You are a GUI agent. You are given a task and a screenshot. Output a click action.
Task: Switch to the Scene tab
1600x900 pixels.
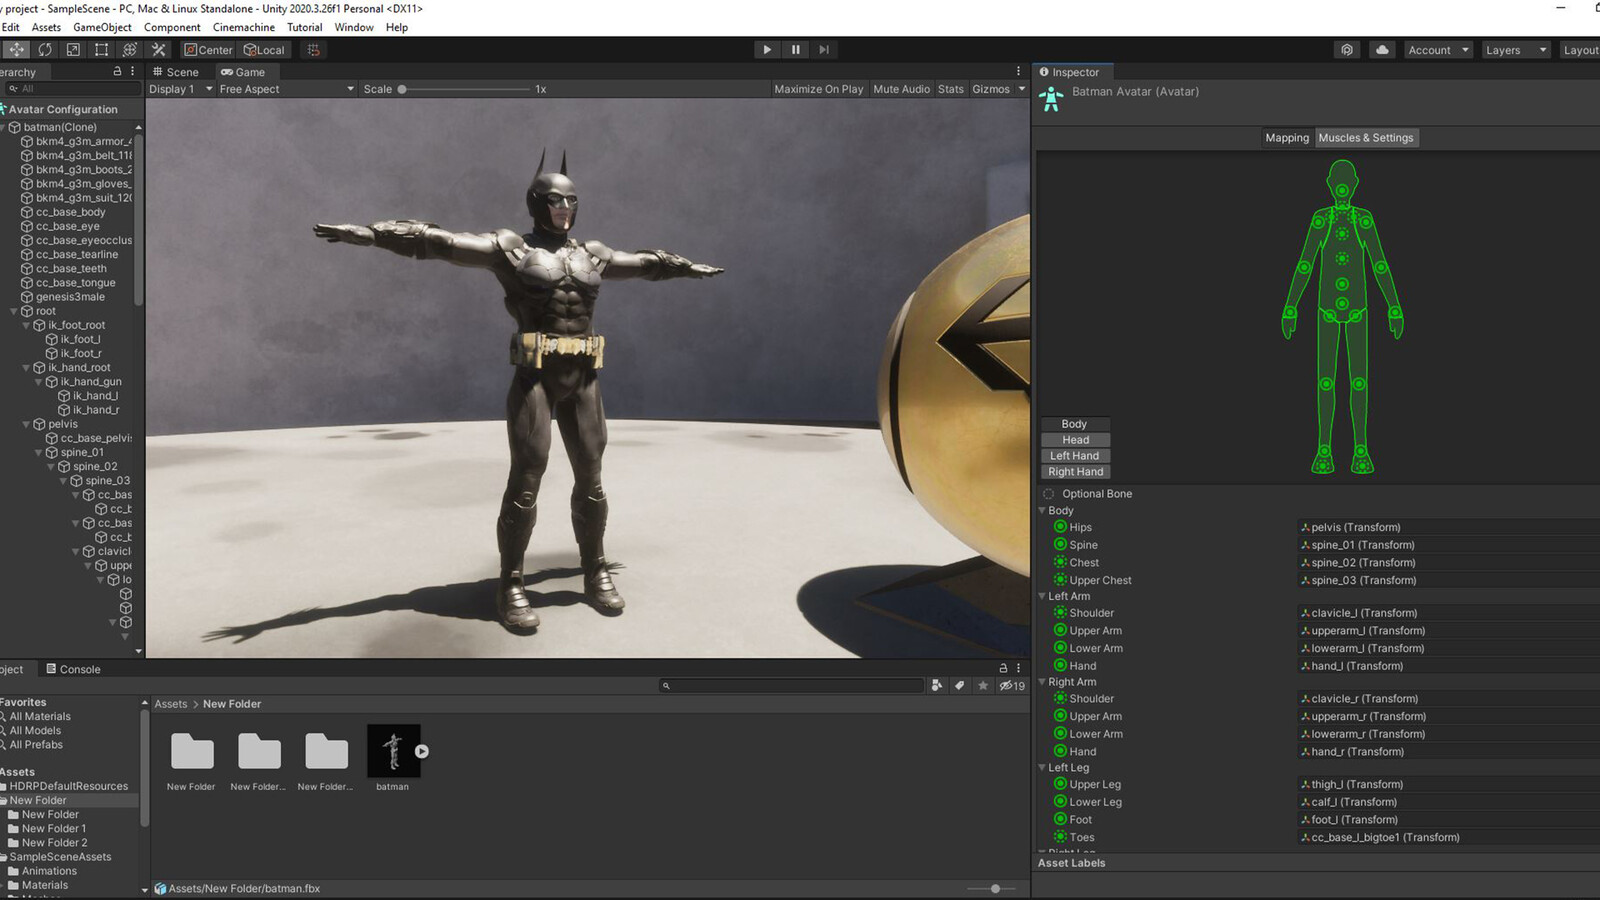click(176, 72)
